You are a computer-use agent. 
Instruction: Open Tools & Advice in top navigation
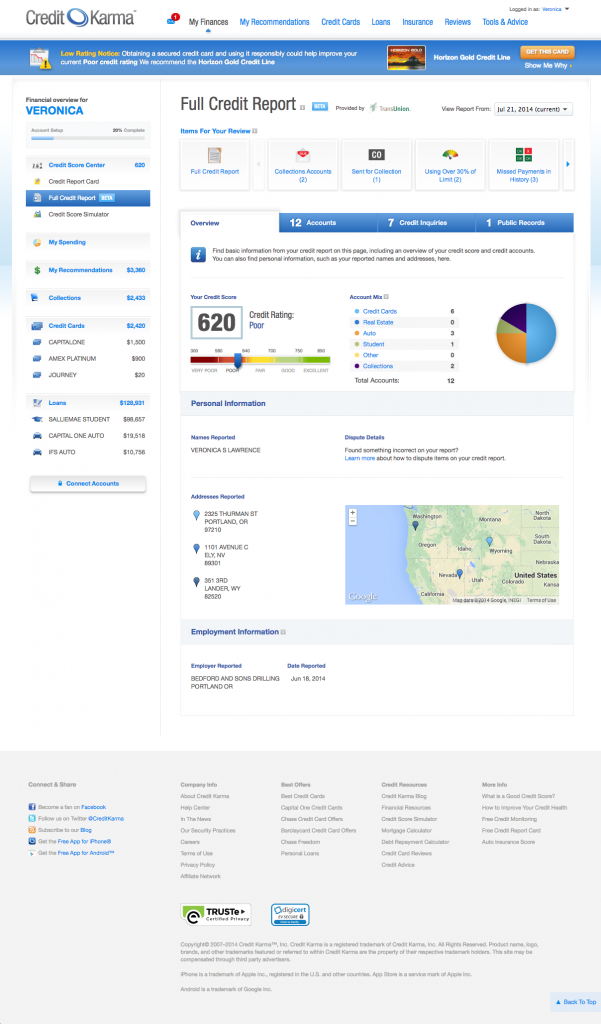pyautogui.click(x=505, y=22)
